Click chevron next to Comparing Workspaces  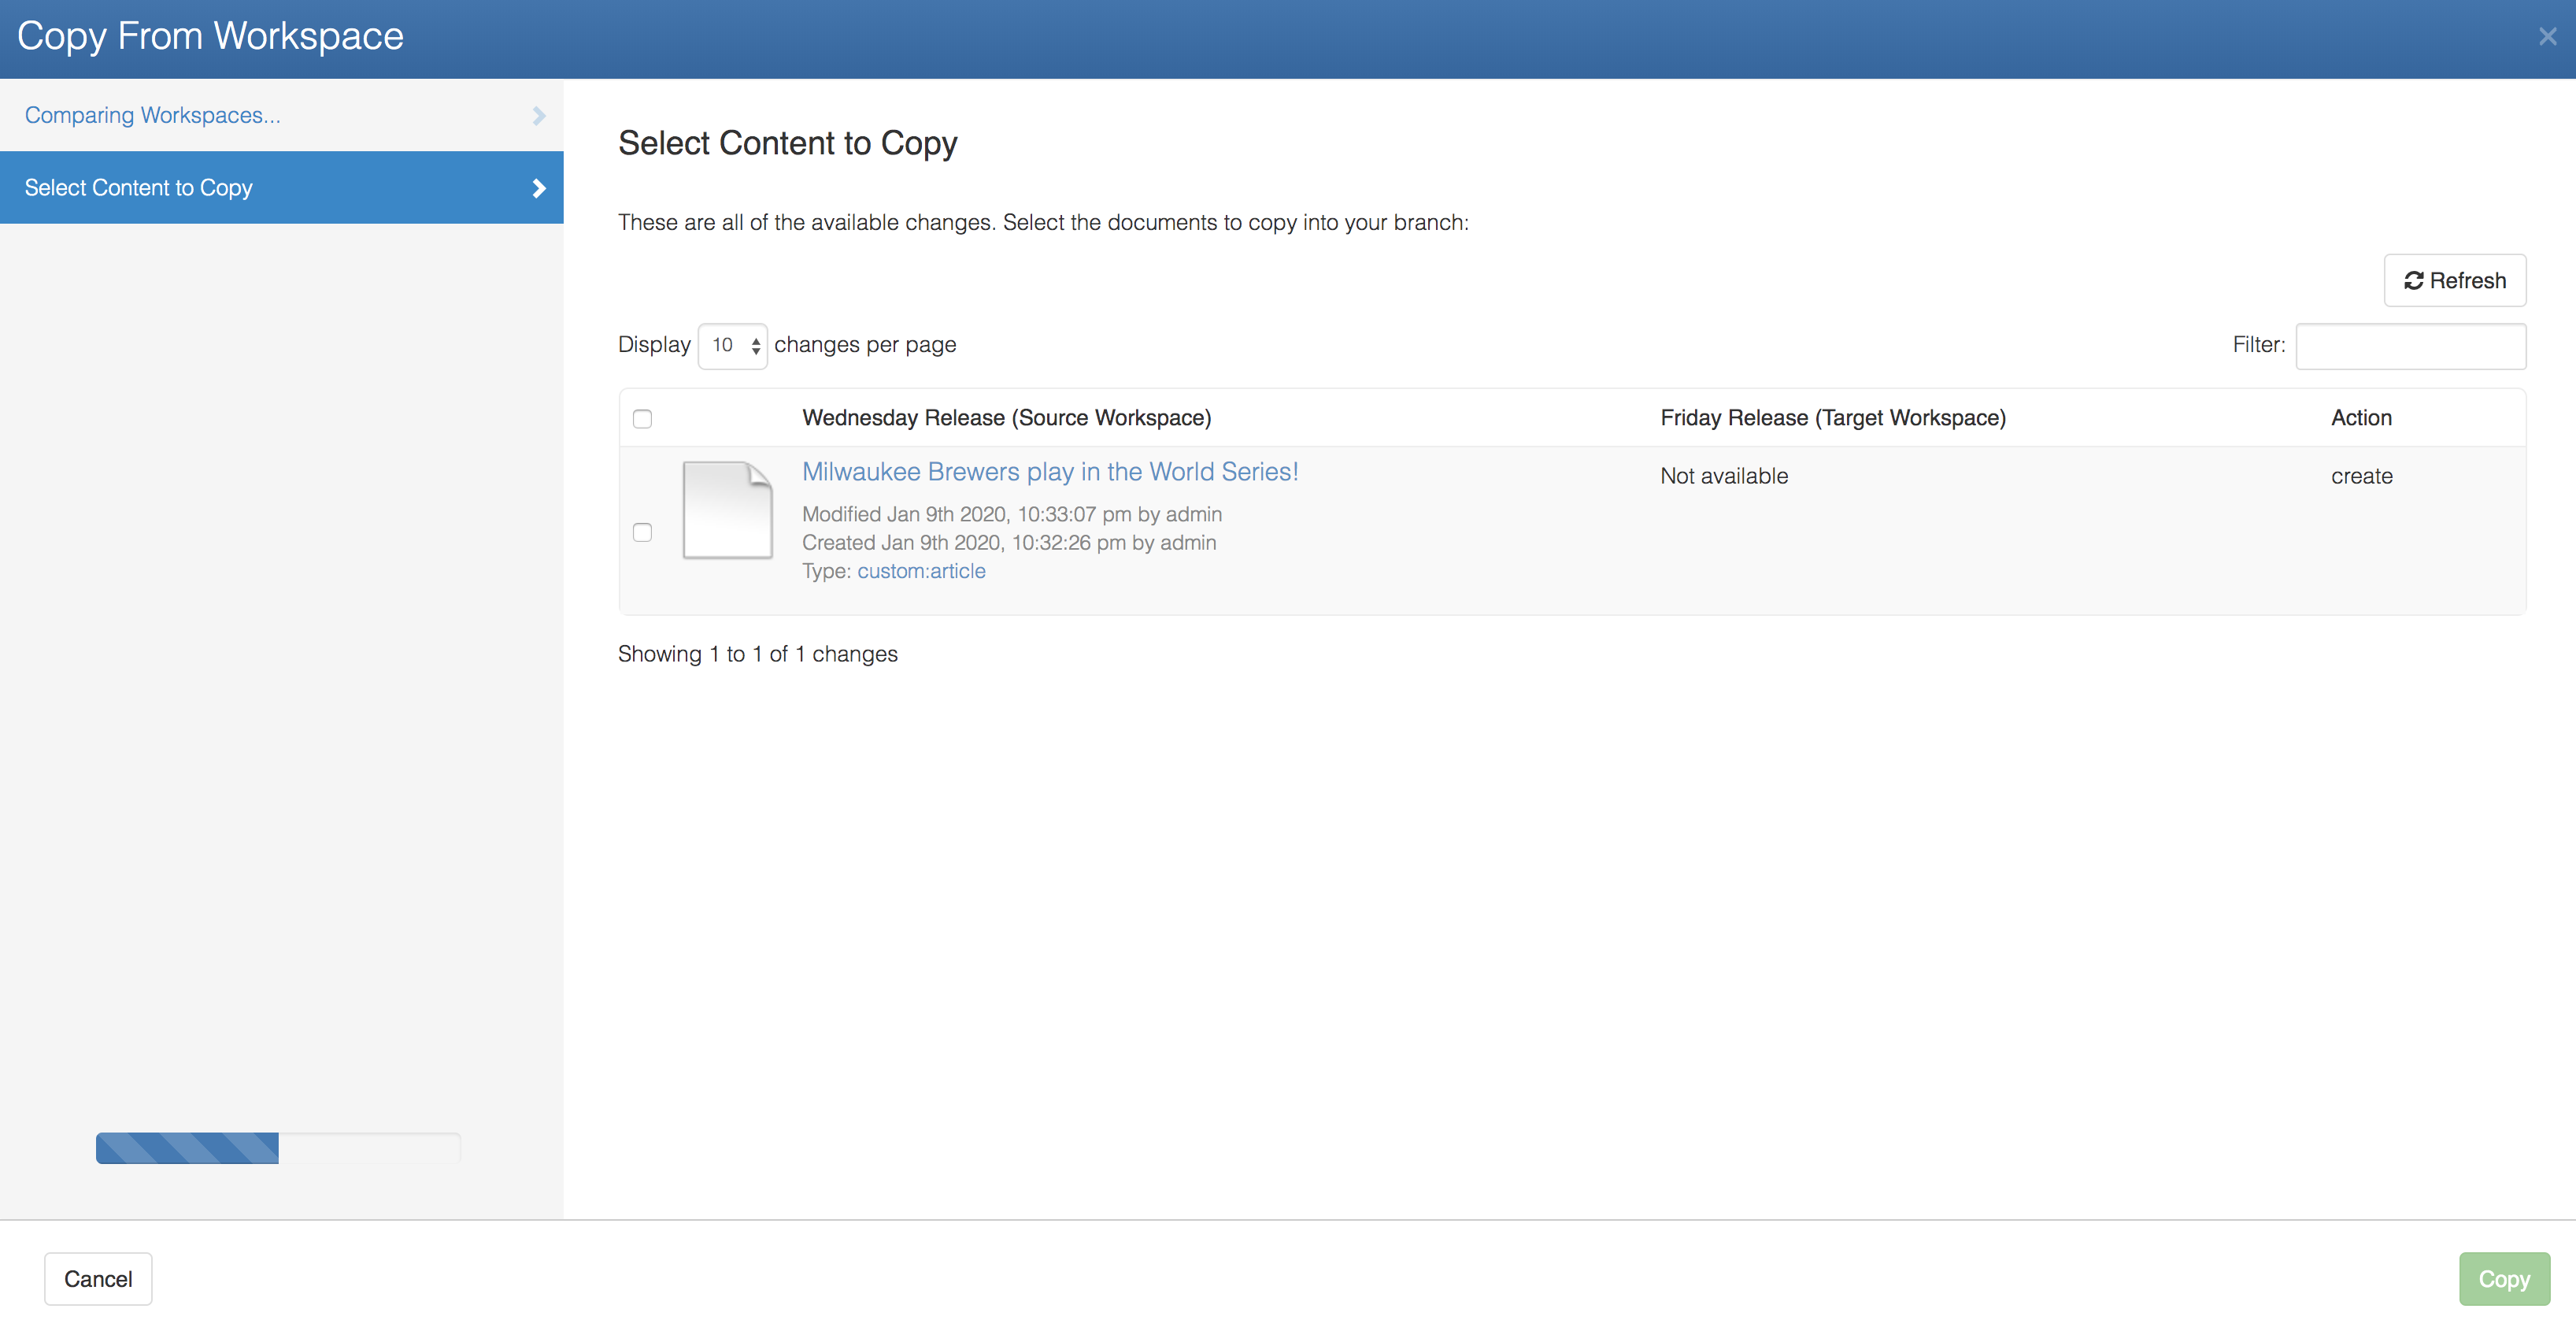[x=539, y=116]
